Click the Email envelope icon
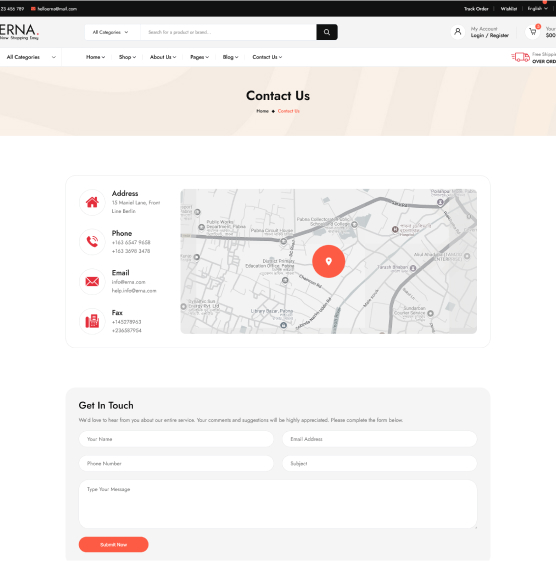 pyautogui.click(x=92, y=282)
